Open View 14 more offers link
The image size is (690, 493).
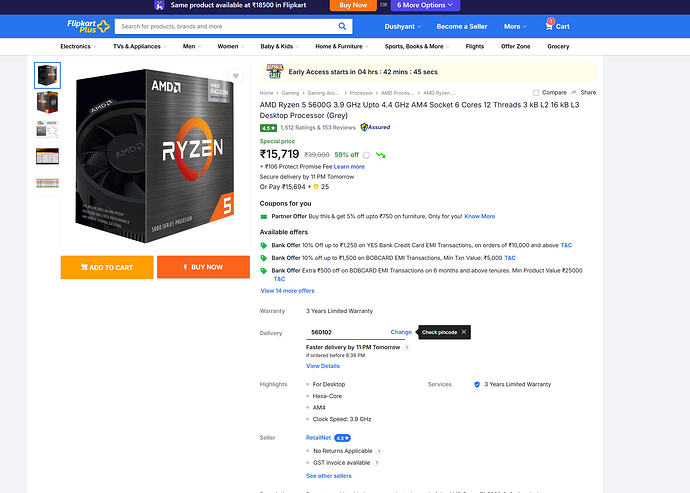(287, 291)
